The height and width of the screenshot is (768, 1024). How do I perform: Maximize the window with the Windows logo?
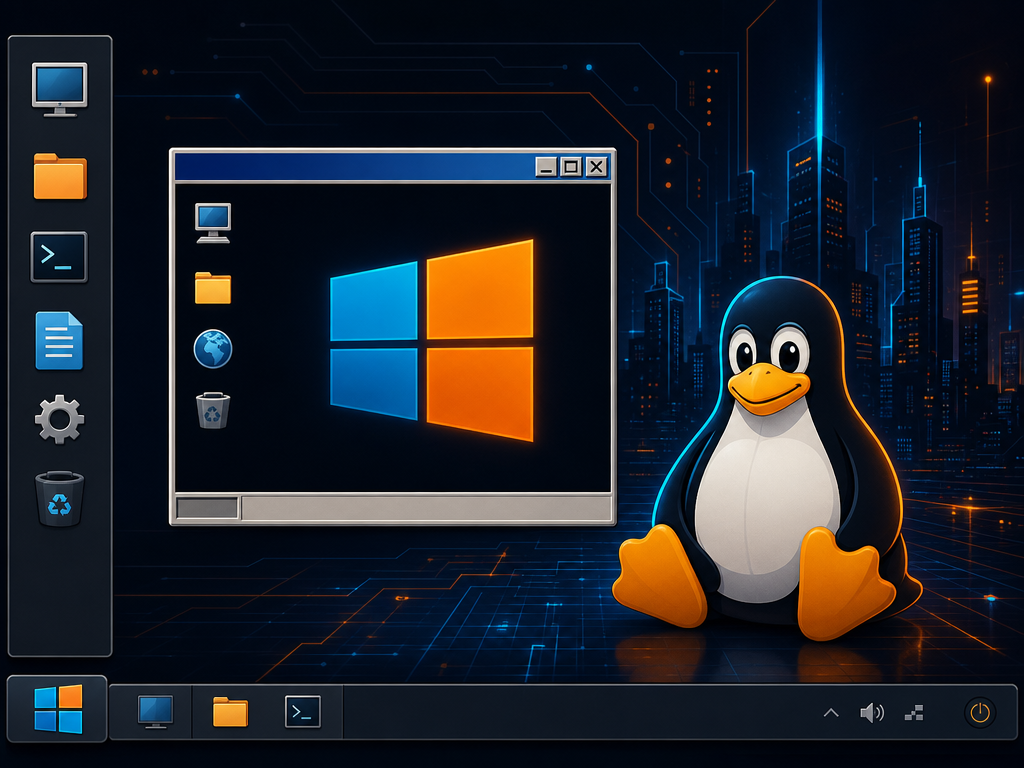click(x=571, y=167)
